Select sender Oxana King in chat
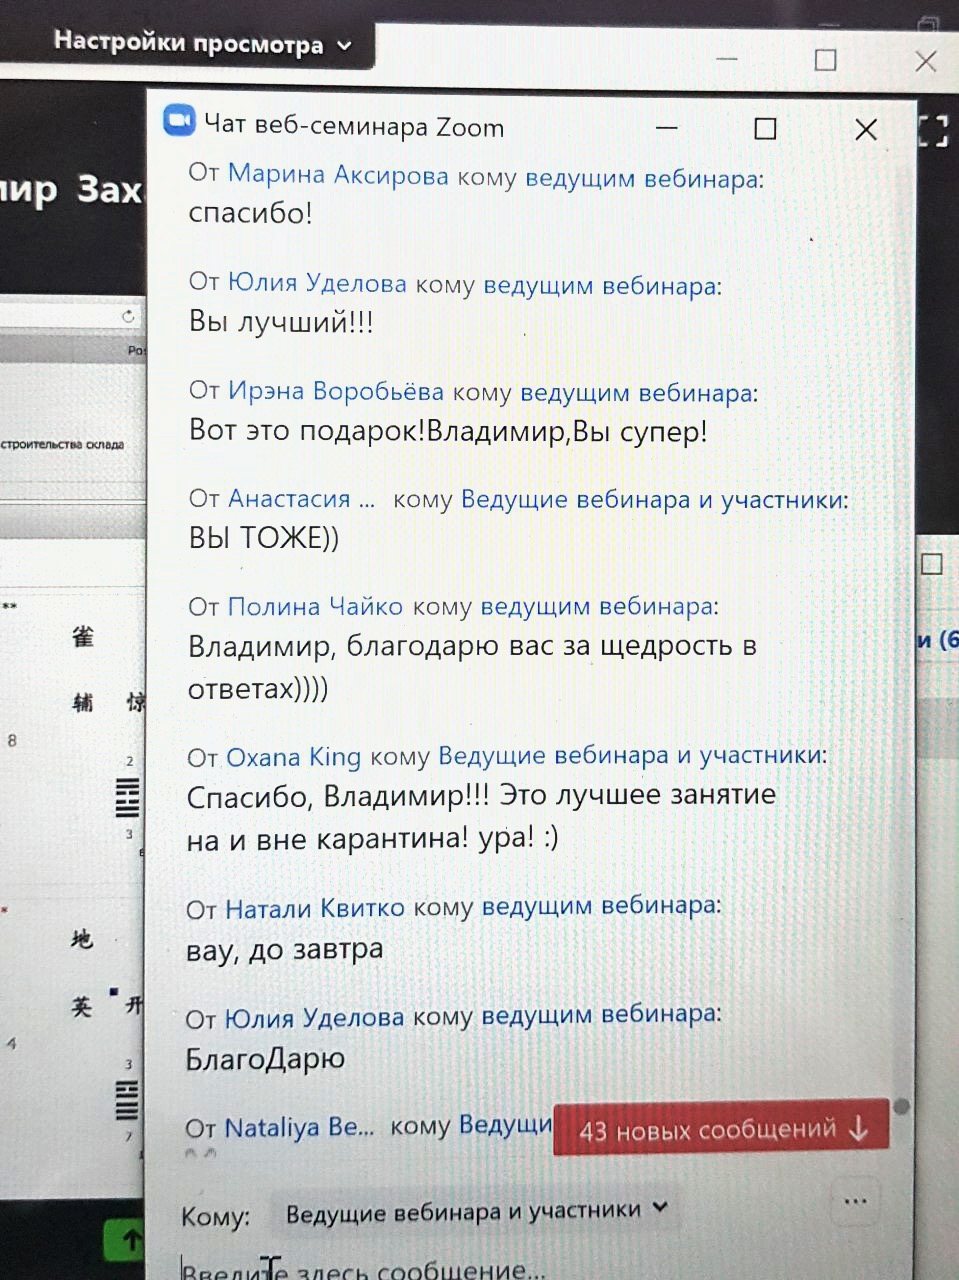Screen dimensions: 959x1280 tap(293, 757)
